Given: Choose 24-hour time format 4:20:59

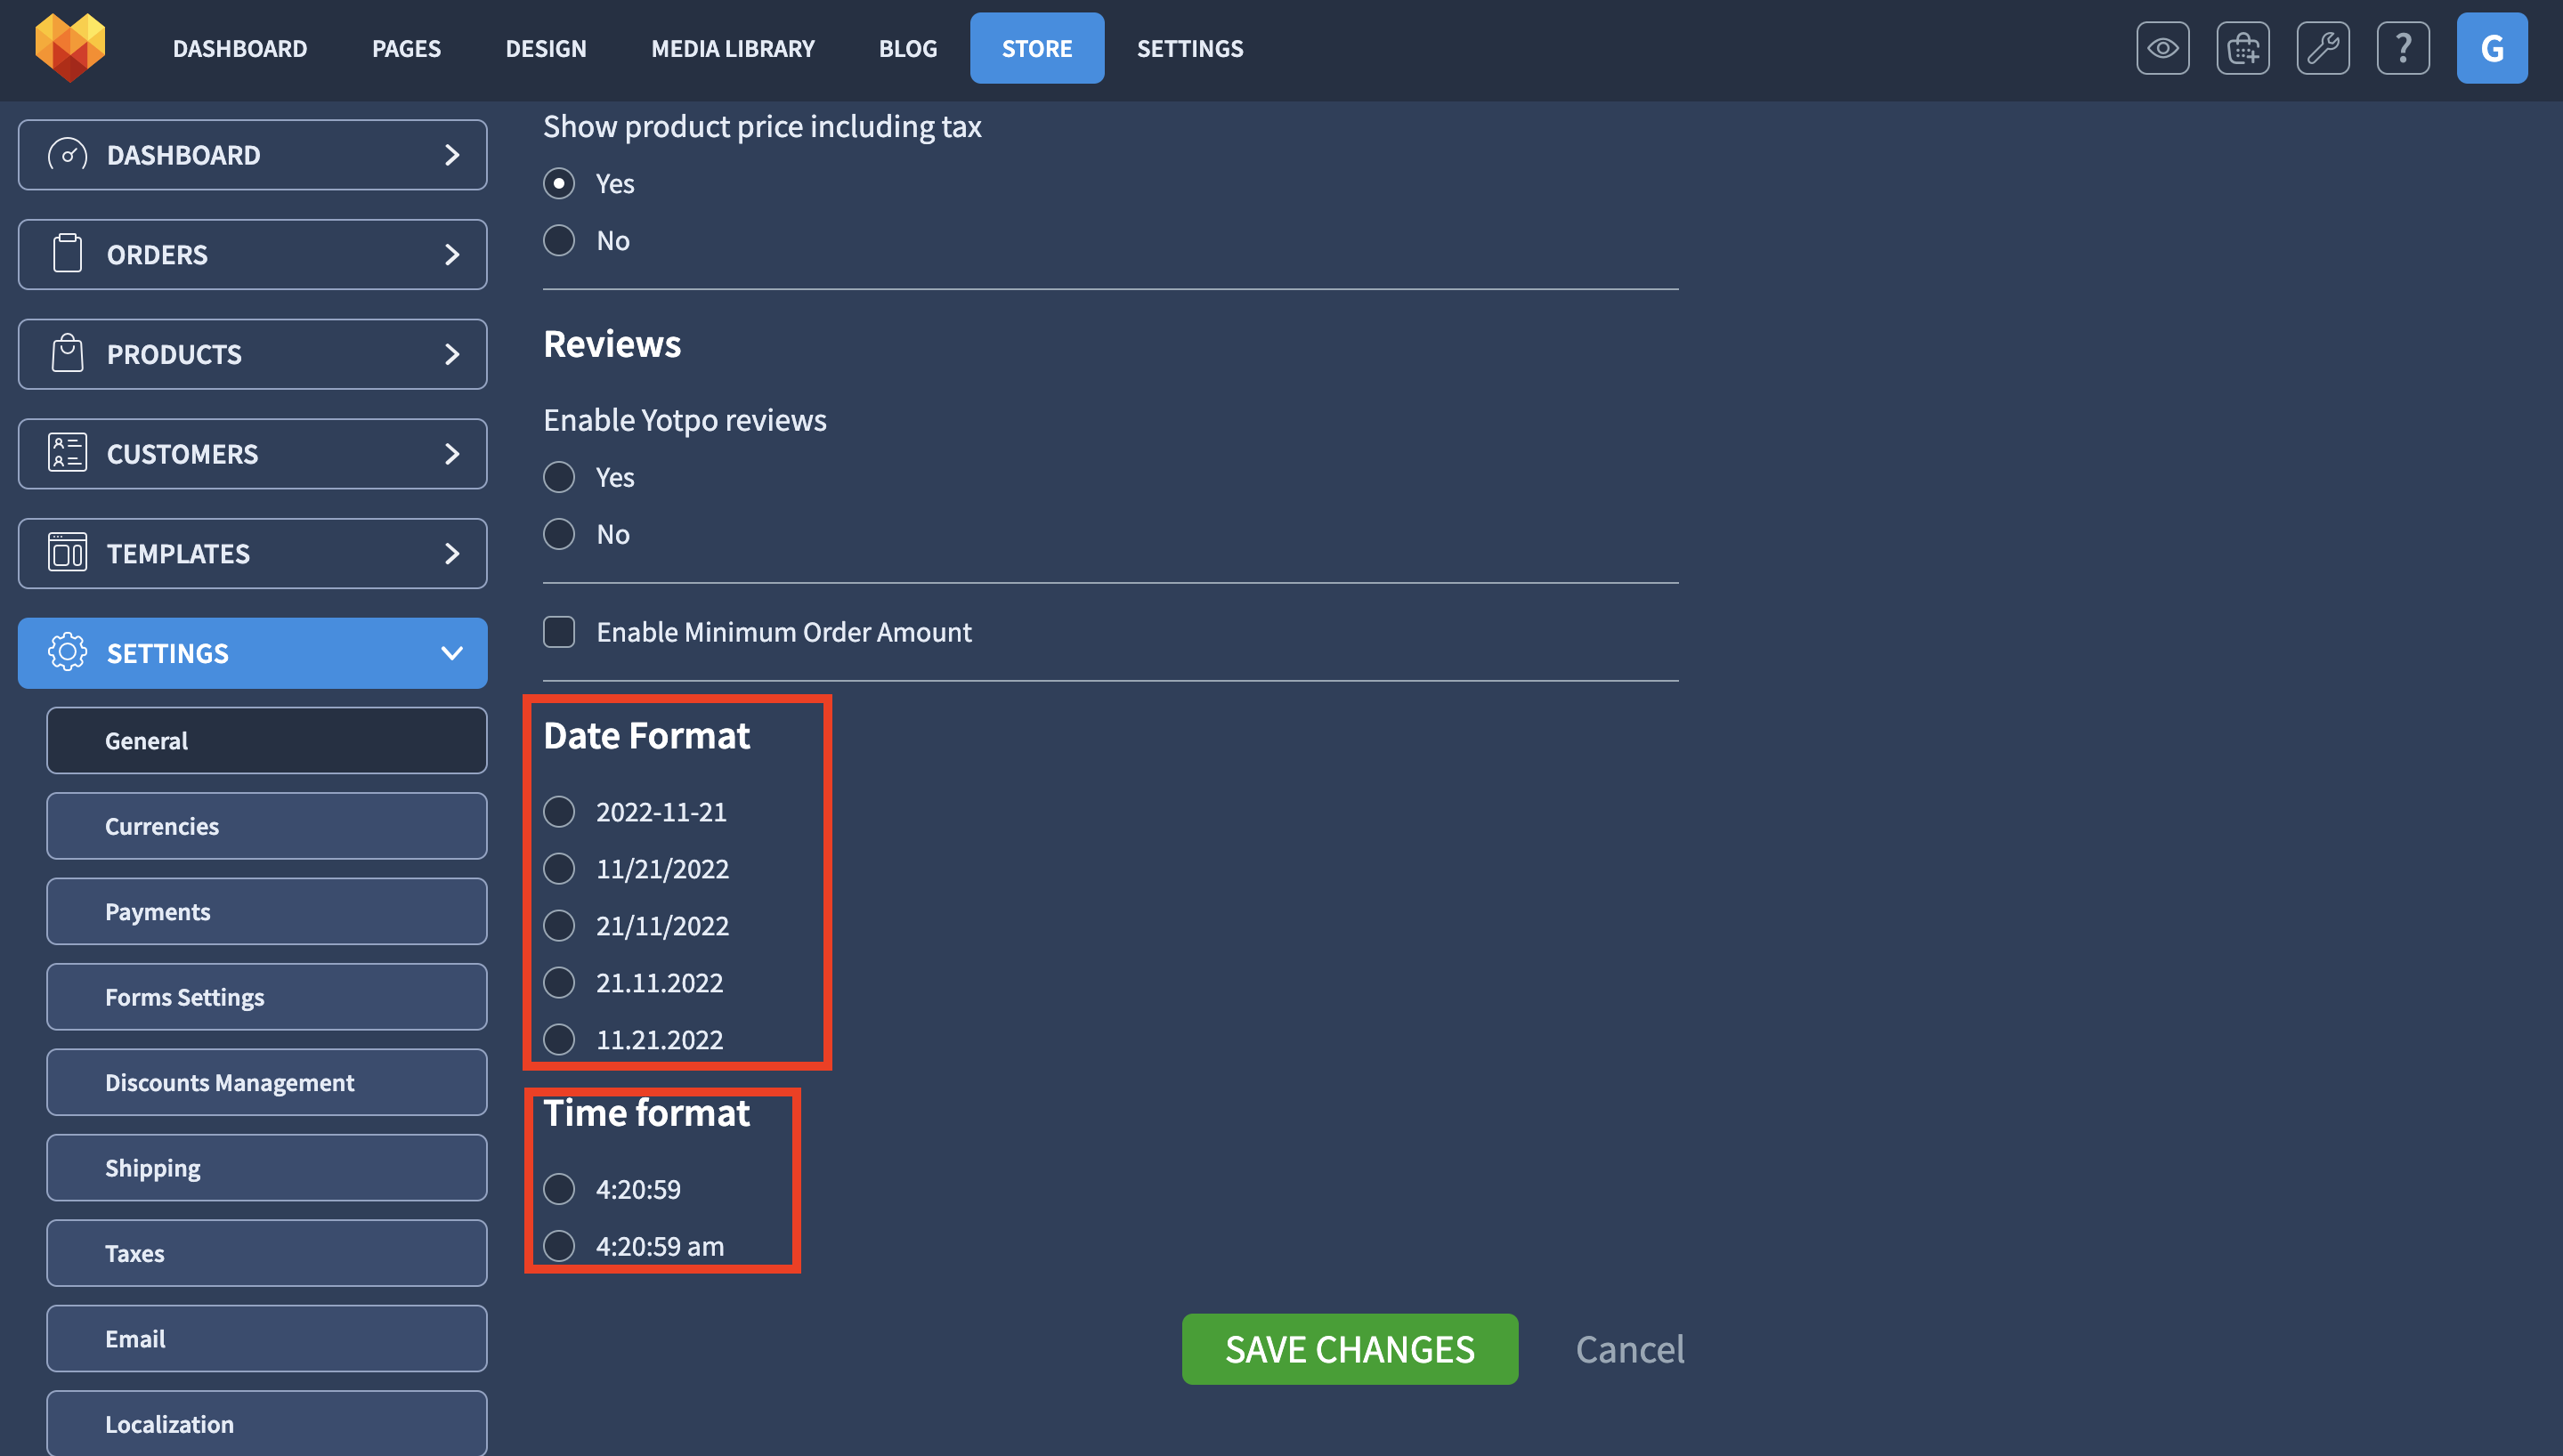Looking at the screenshot, I should pyautogui.click(x=558, y=1189).
